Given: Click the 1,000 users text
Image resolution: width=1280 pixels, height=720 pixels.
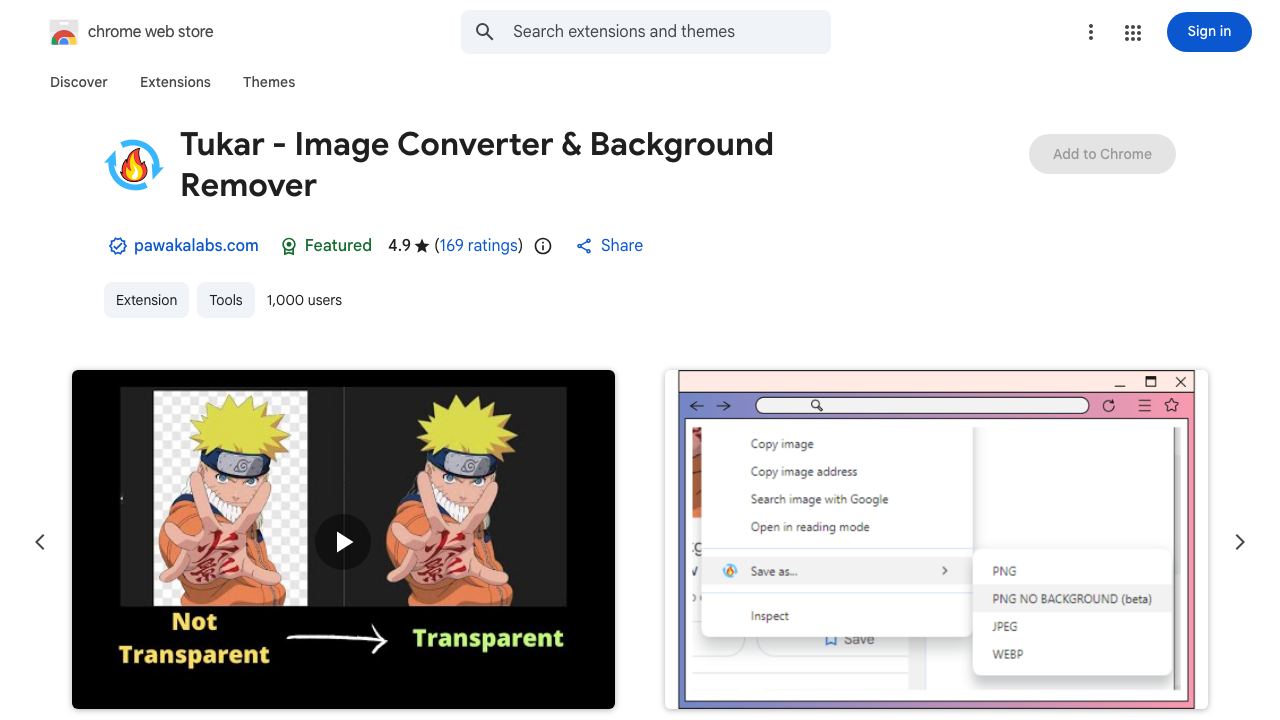Looking at the screenshot, I should click(304, 300).
